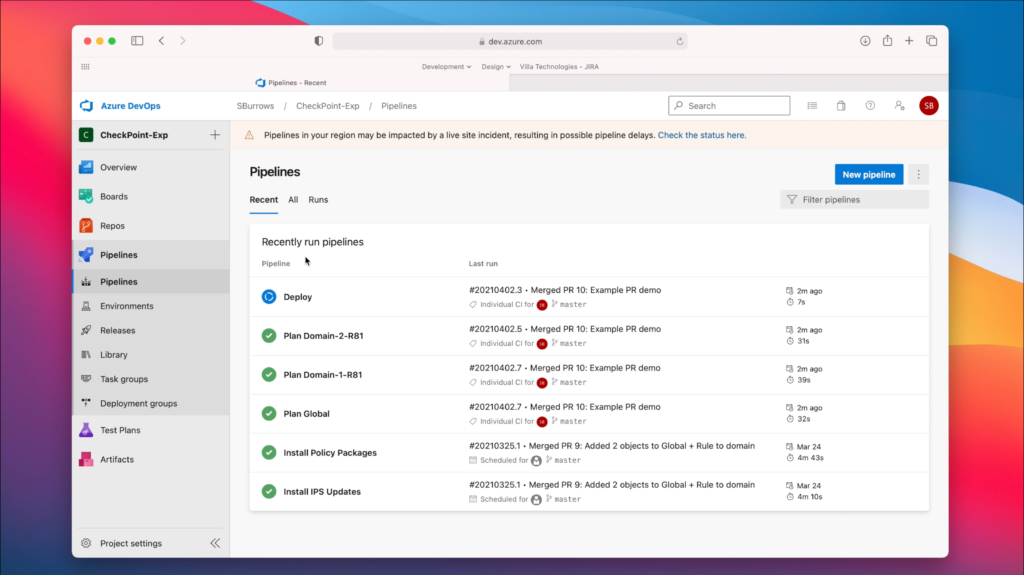Open the Install IPS Updates pipeline
This screenshot has width=1024, height=575.
321,492
